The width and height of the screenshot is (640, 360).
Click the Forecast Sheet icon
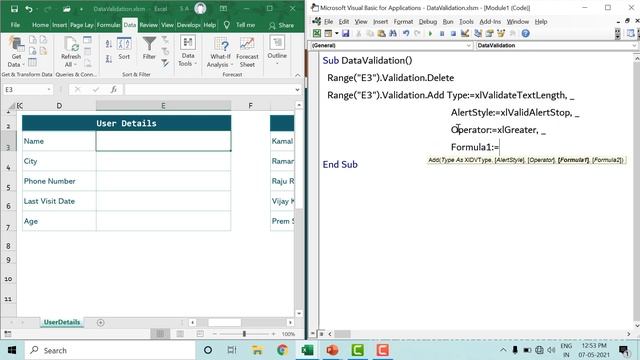(247, 52)
